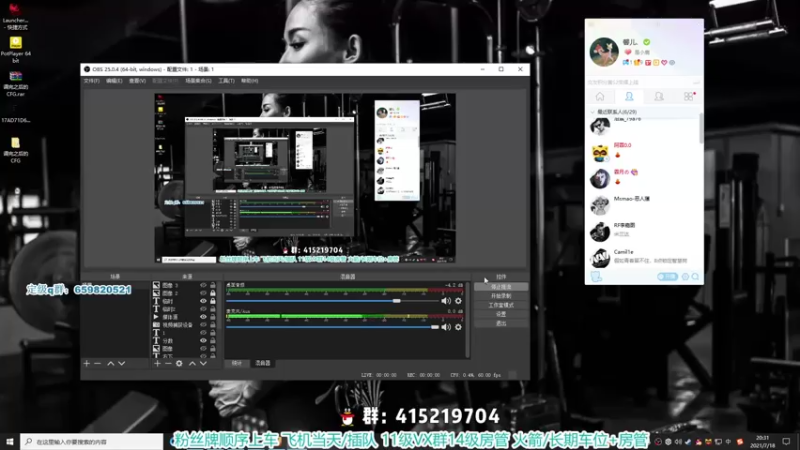The height and width of the screenshot is (450, 800).
Task: Open the PotPlayer 64 bit desktop shortcut
Action: (16, 48)
